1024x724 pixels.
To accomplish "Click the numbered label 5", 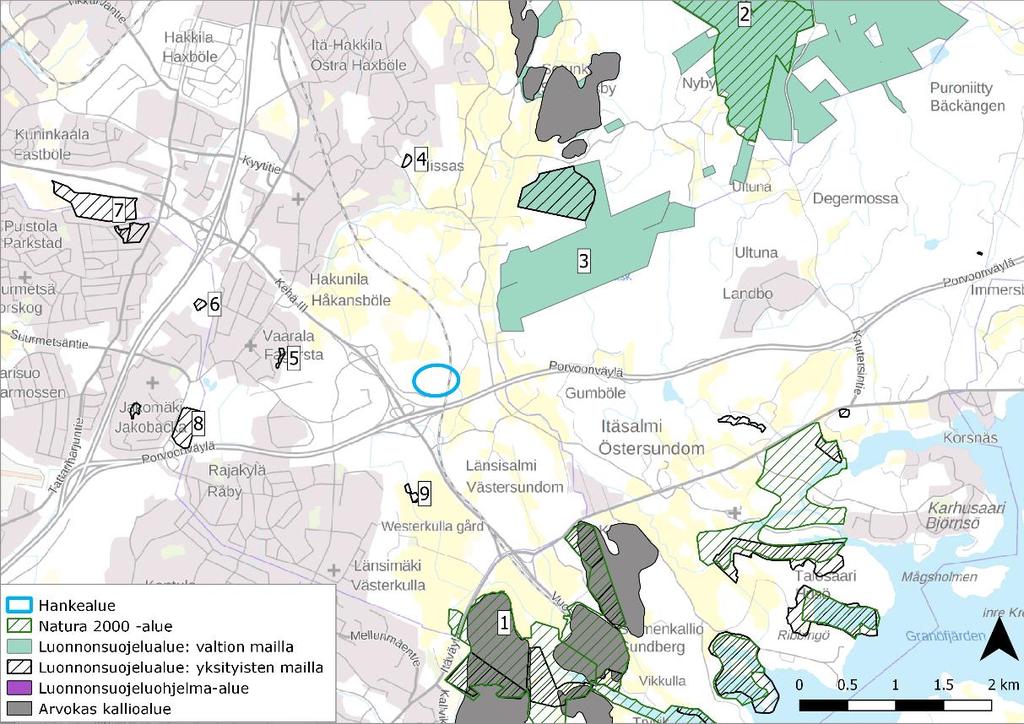I will tap(293, 358).
